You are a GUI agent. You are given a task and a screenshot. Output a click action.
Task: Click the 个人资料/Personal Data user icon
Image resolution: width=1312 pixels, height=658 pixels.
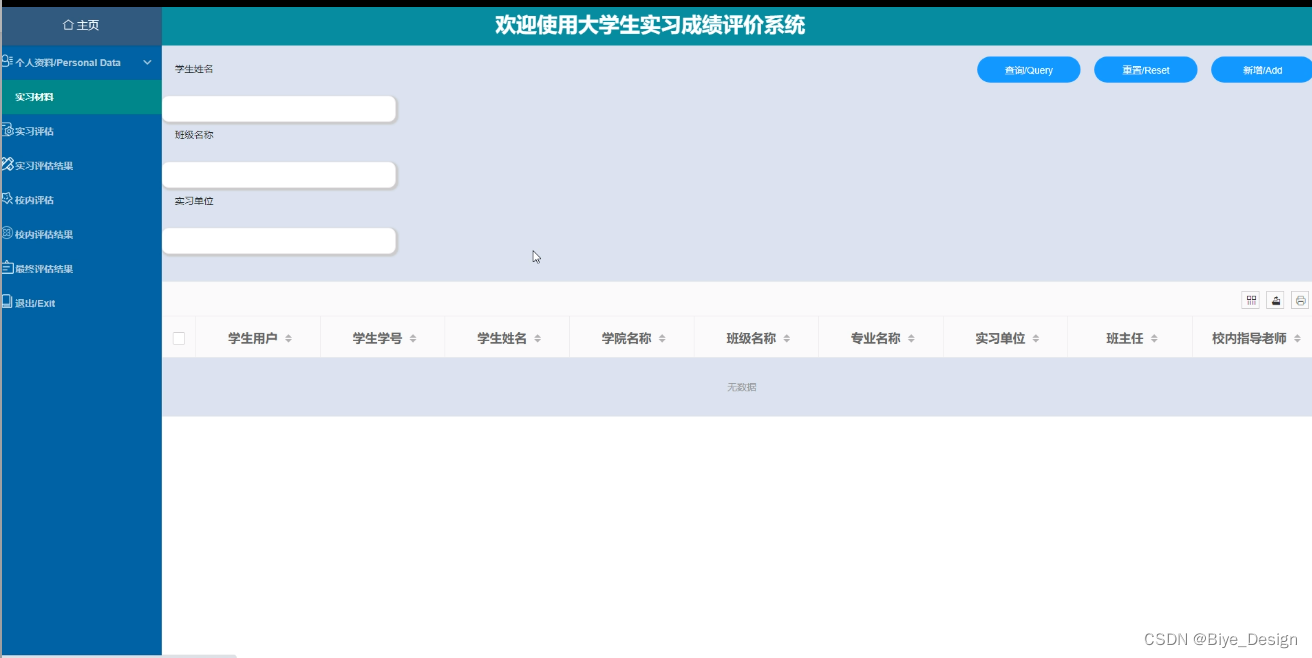coord(6,62)
